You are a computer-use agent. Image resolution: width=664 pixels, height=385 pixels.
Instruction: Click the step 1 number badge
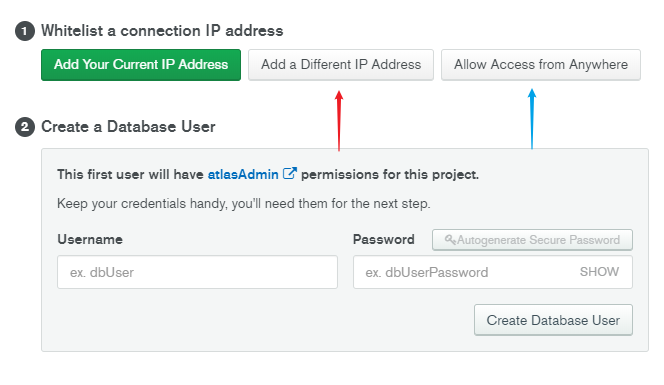tap(25, 31)
